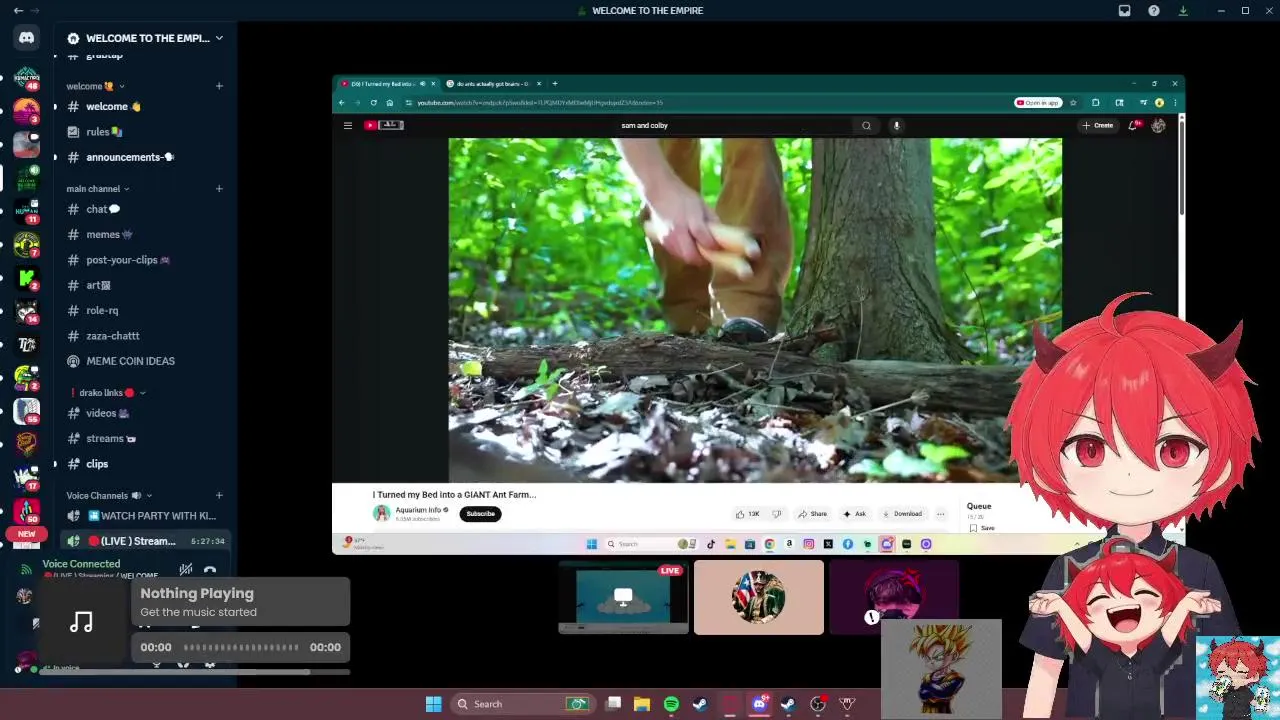Disconnect from voice with the hang-up icon
The width and height of the screenshot is (1280, 720).
tap(210, 570)
